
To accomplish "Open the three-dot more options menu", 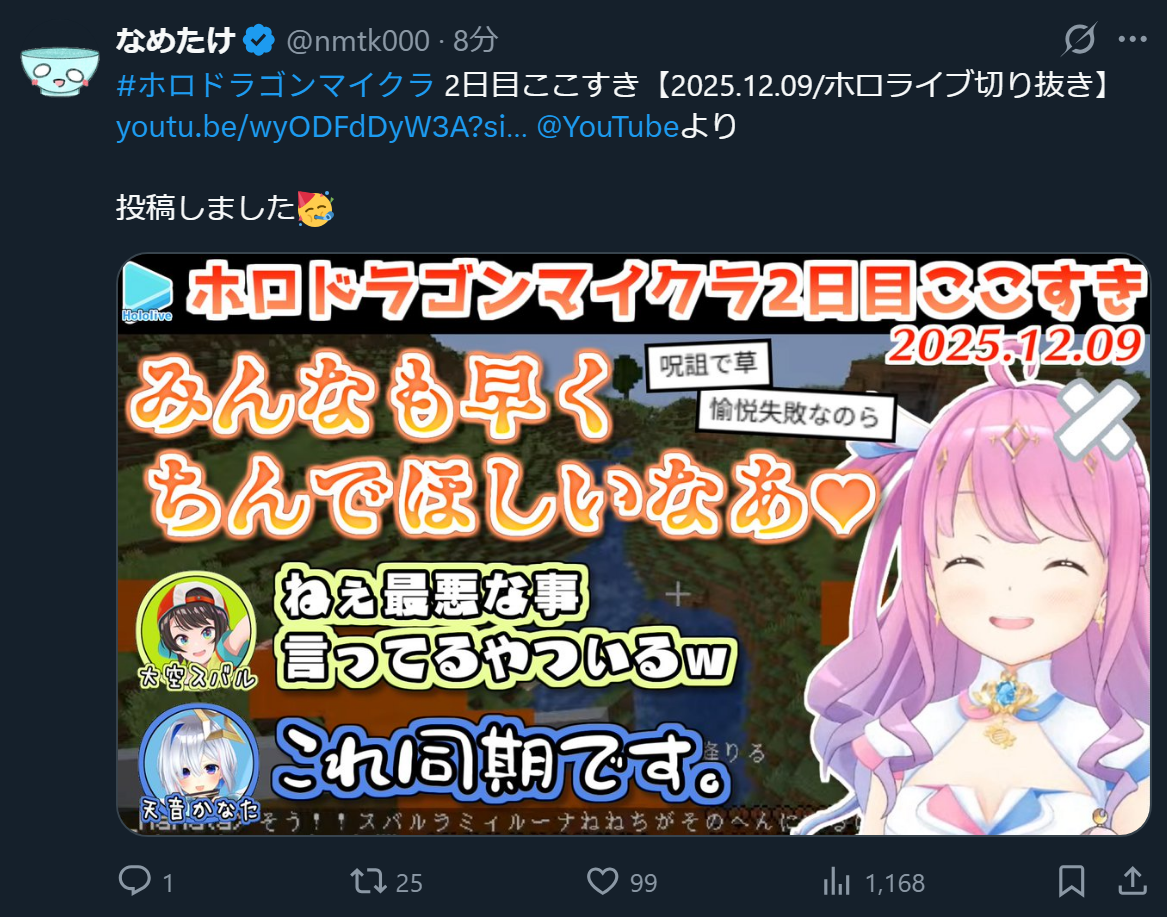I will (x=1132, y=39).
